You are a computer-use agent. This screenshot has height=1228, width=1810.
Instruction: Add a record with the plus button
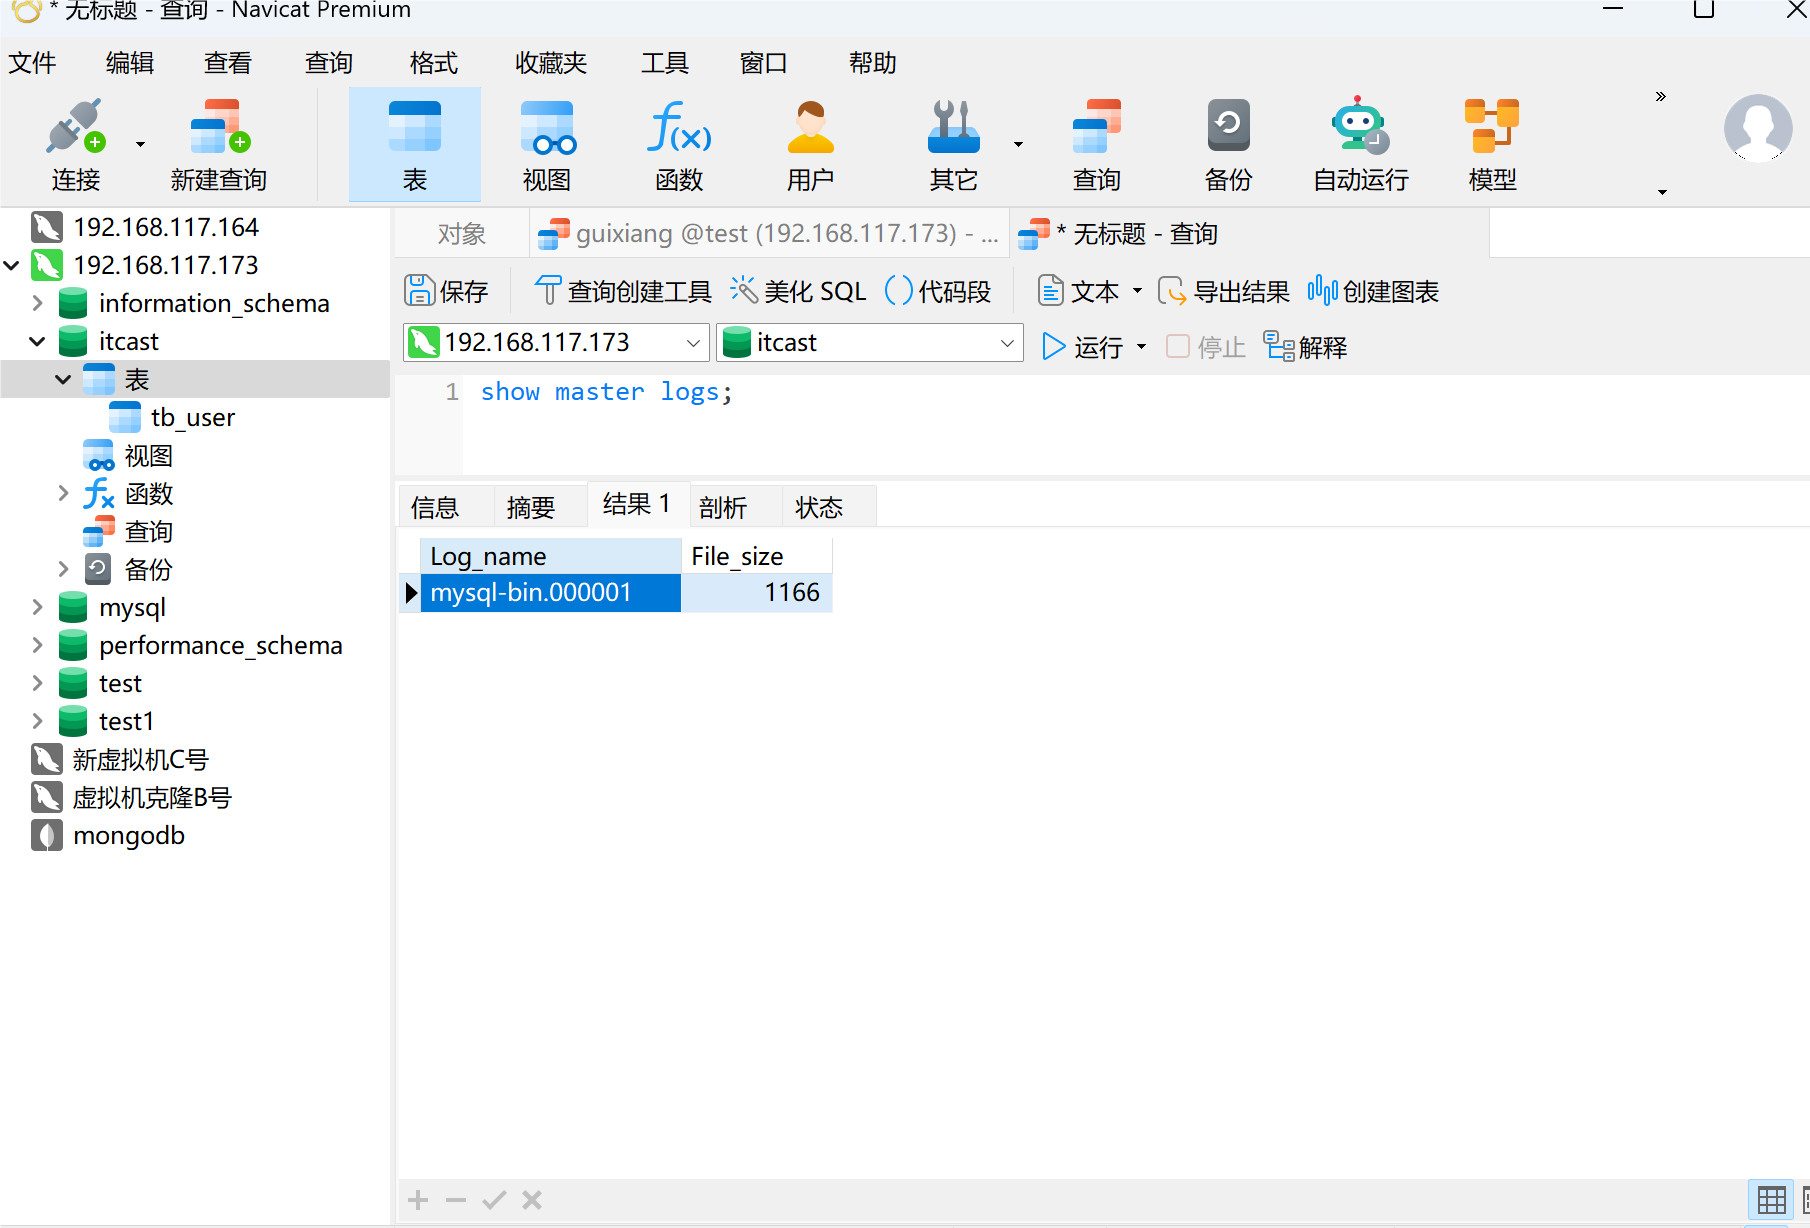tap(418, 1200)
